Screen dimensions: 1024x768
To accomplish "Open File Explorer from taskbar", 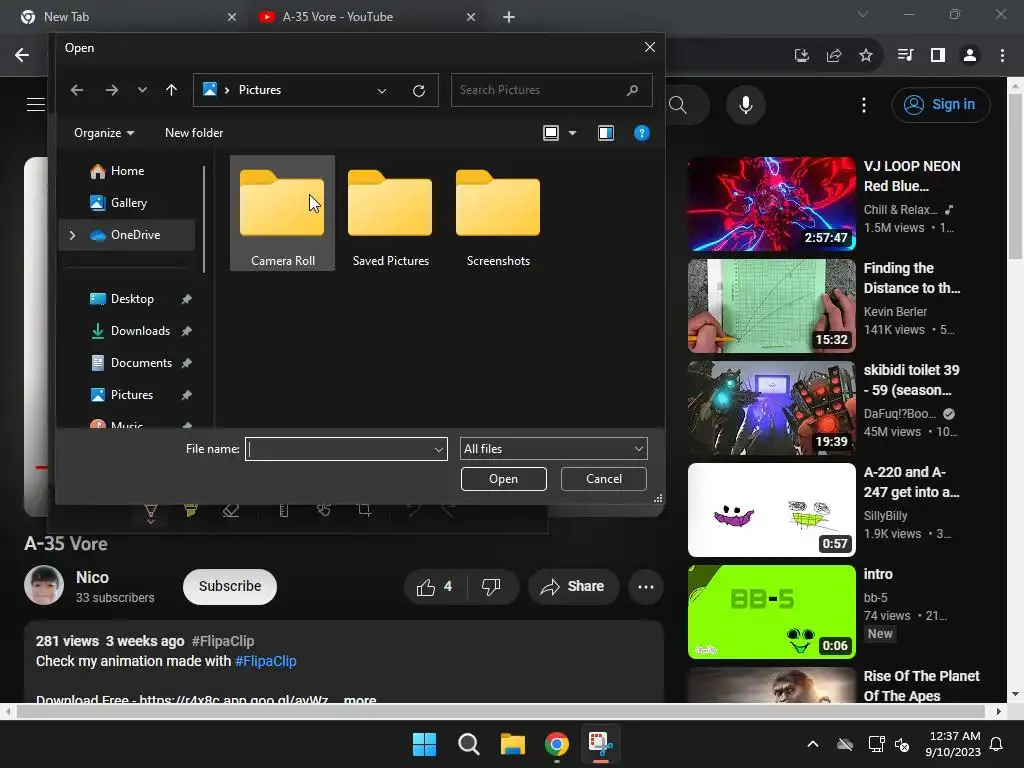I will (x=513, y=744).
